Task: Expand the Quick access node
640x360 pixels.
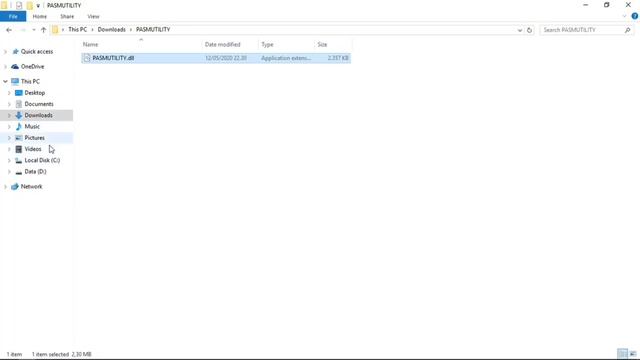Action: [5, 51]
